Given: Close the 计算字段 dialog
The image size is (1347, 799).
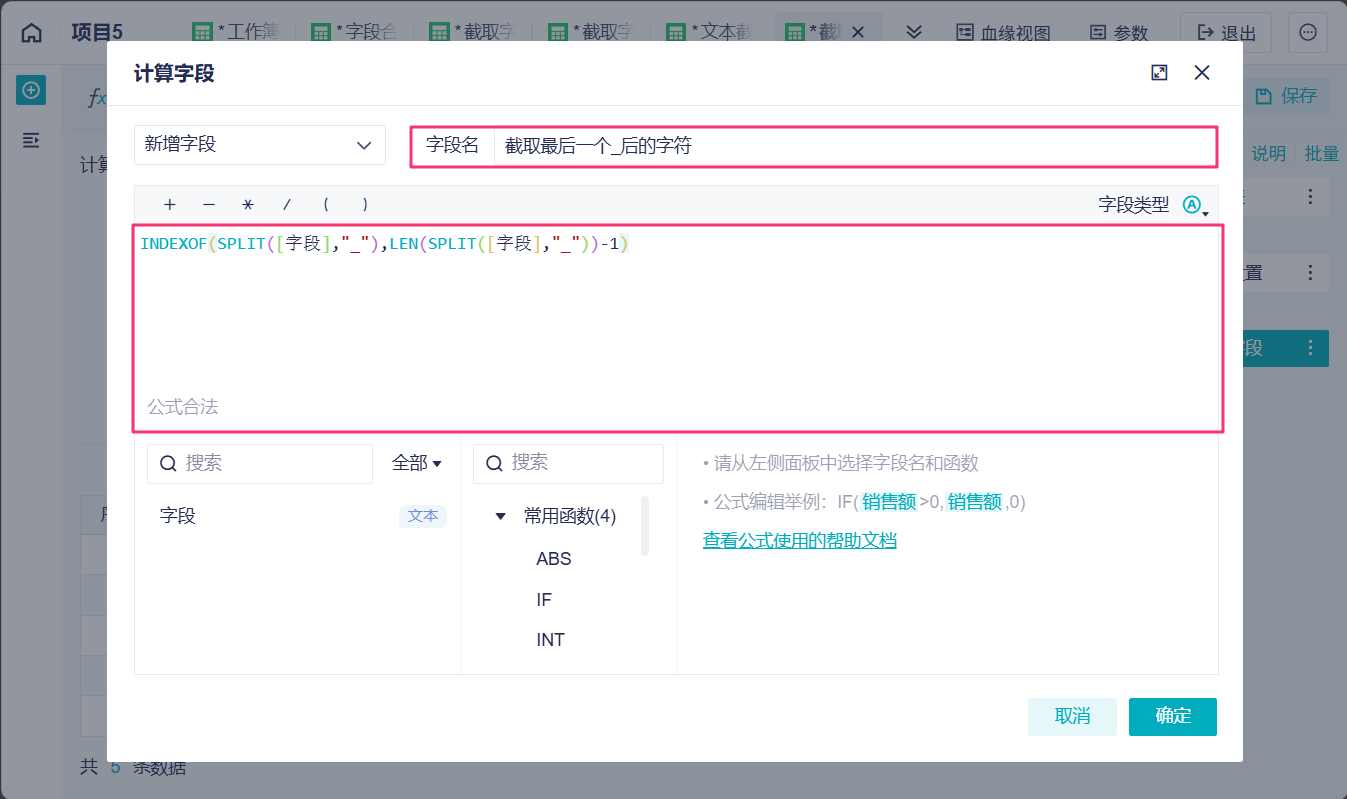Looking at the screenshot, I should click(x=1202, y=72).
